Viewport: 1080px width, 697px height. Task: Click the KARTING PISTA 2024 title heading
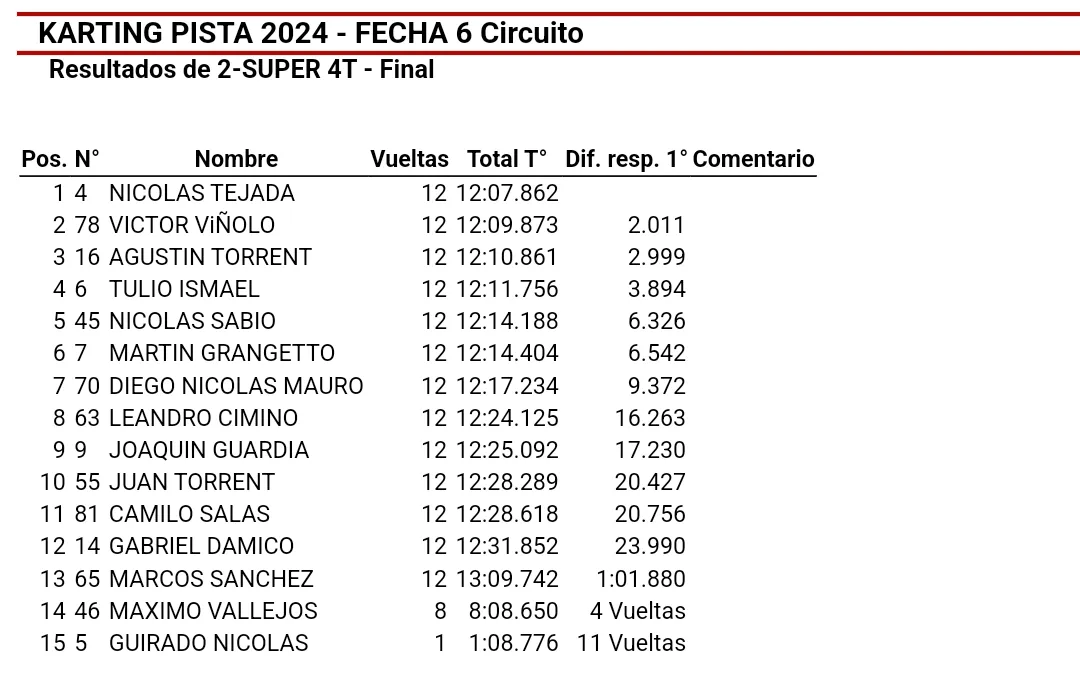pos(310,33)
